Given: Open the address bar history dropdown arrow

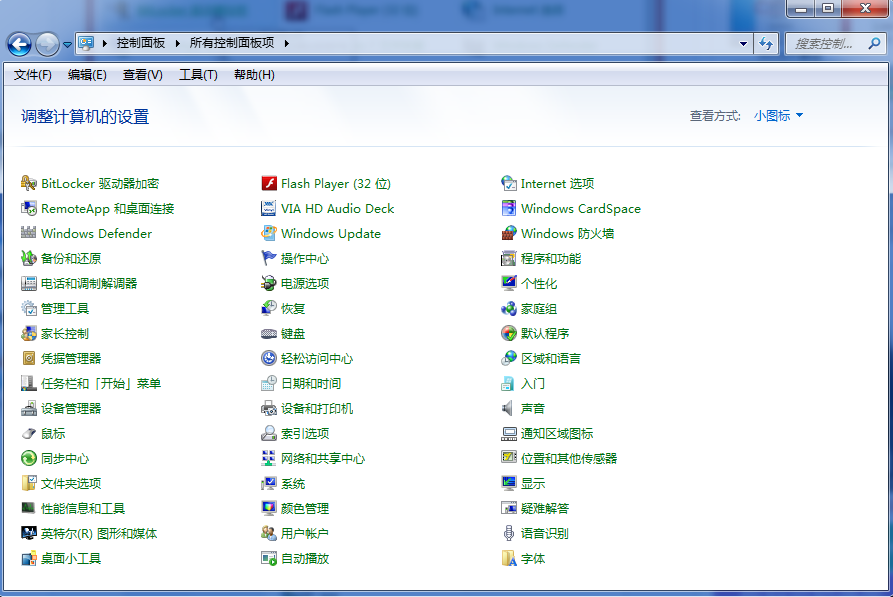Looking at the screenshot, I should pos(743,43).
